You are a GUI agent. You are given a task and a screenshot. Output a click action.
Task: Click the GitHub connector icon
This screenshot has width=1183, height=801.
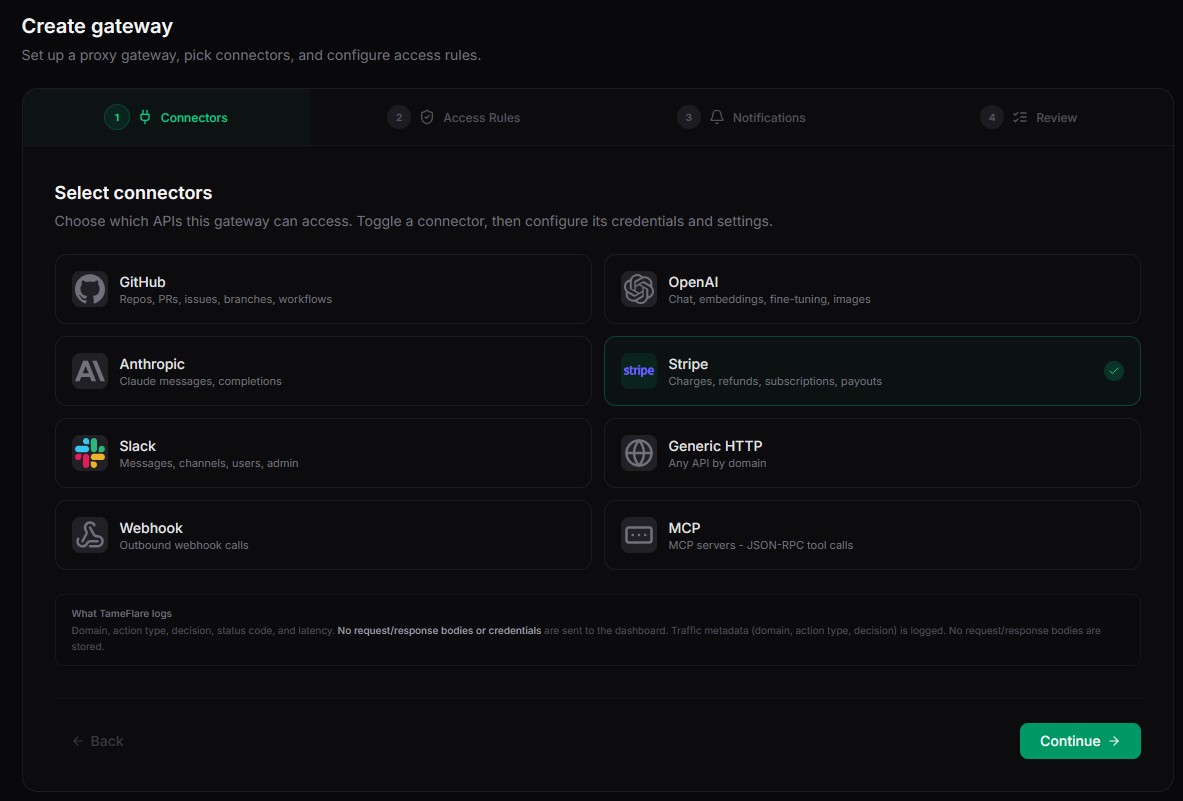coord(89,289)
